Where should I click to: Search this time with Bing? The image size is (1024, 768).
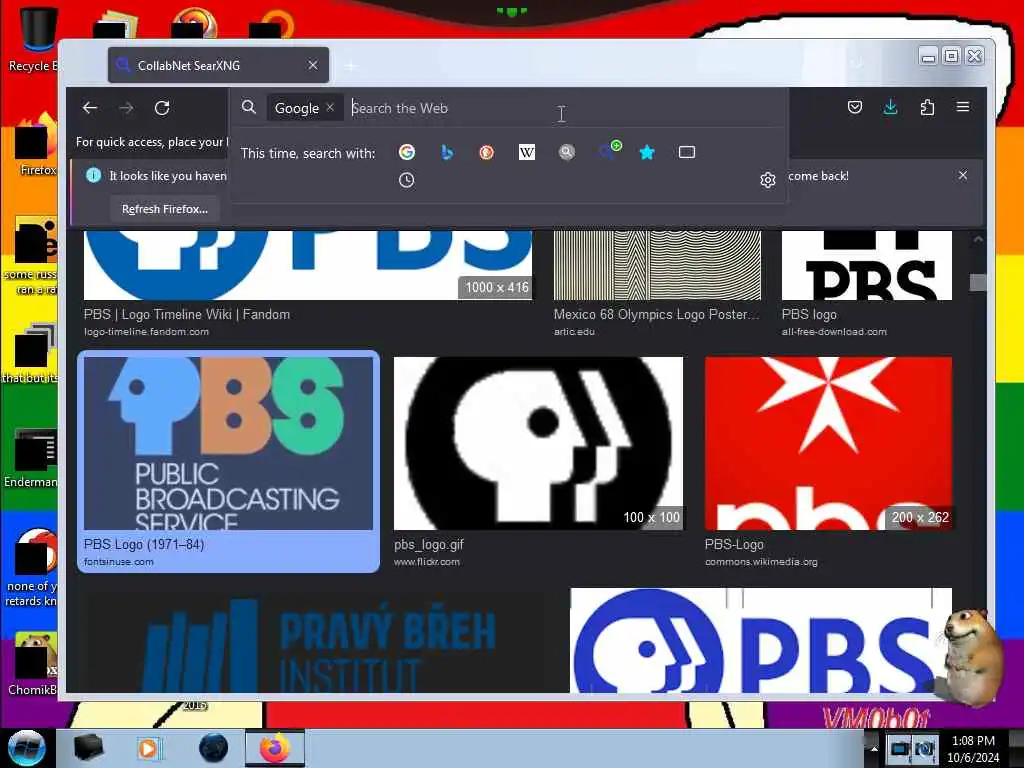pyautogui.click(x=447, y=152)
